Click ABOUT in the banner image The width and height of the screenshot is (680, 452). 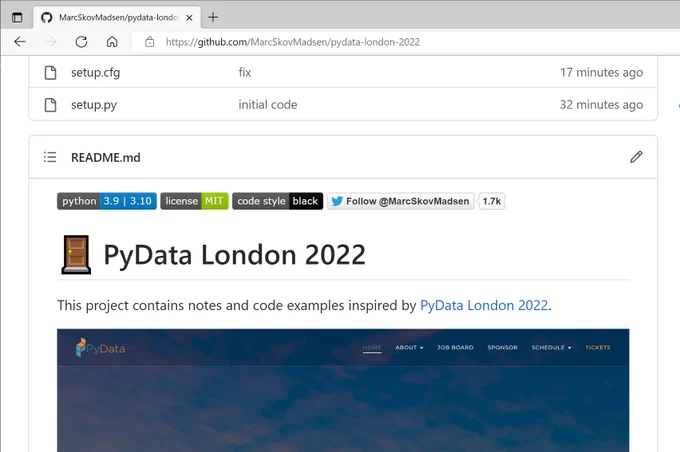click(409, 347)
